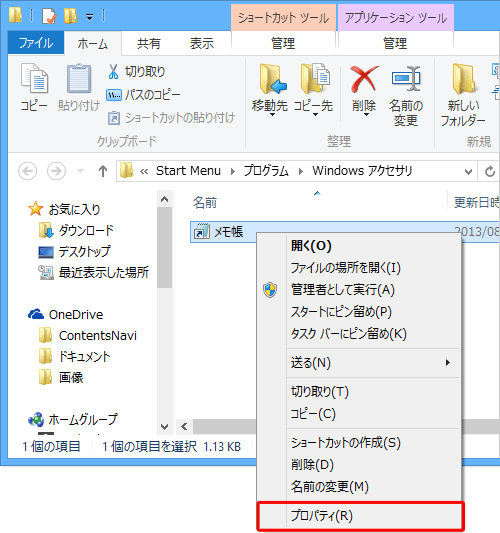Click Paste shortcut (ショートカットの貼り付け)
The height and width of the screenshot is (533, 500).
click(x=171, y=118)
